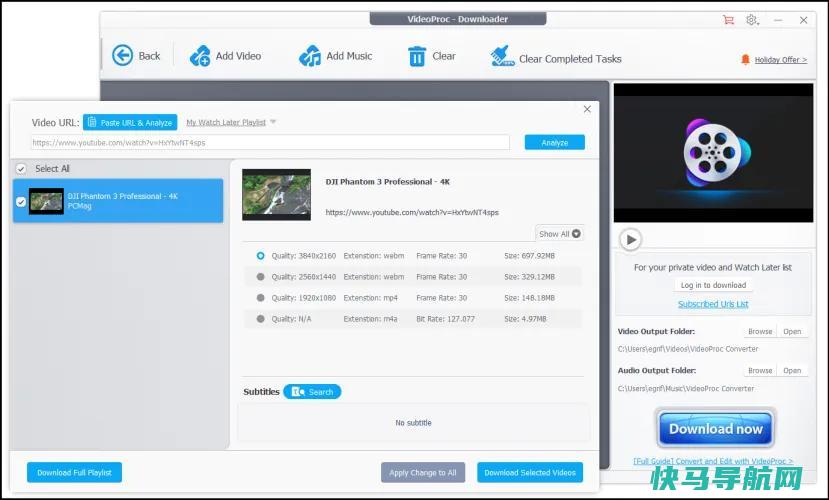Open the Audio Output Folder

point(792,371)
